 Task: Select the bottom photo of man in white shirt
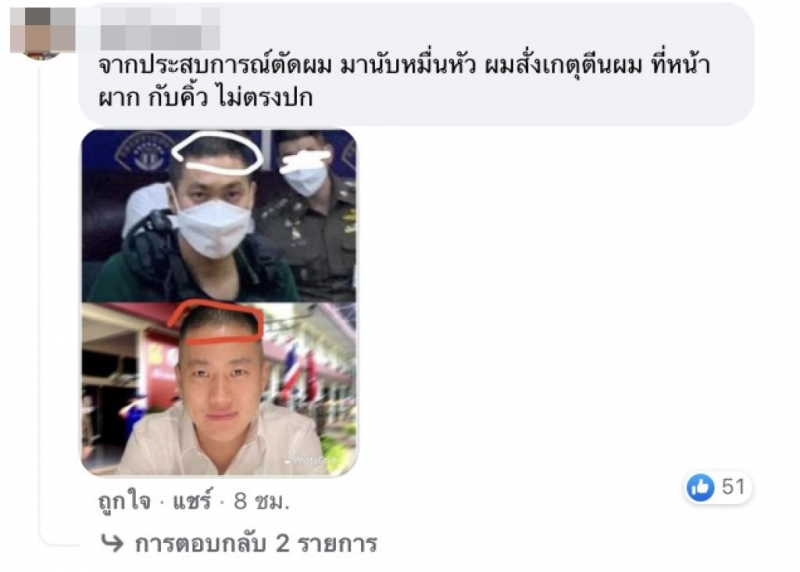point(219,389)
